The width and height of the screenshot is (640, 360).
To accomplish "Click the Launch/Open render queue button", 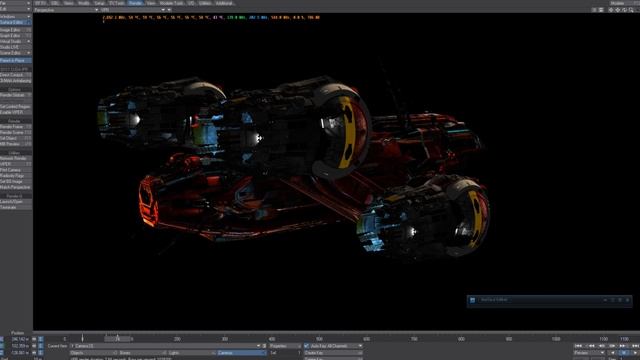I will [16, 202].
